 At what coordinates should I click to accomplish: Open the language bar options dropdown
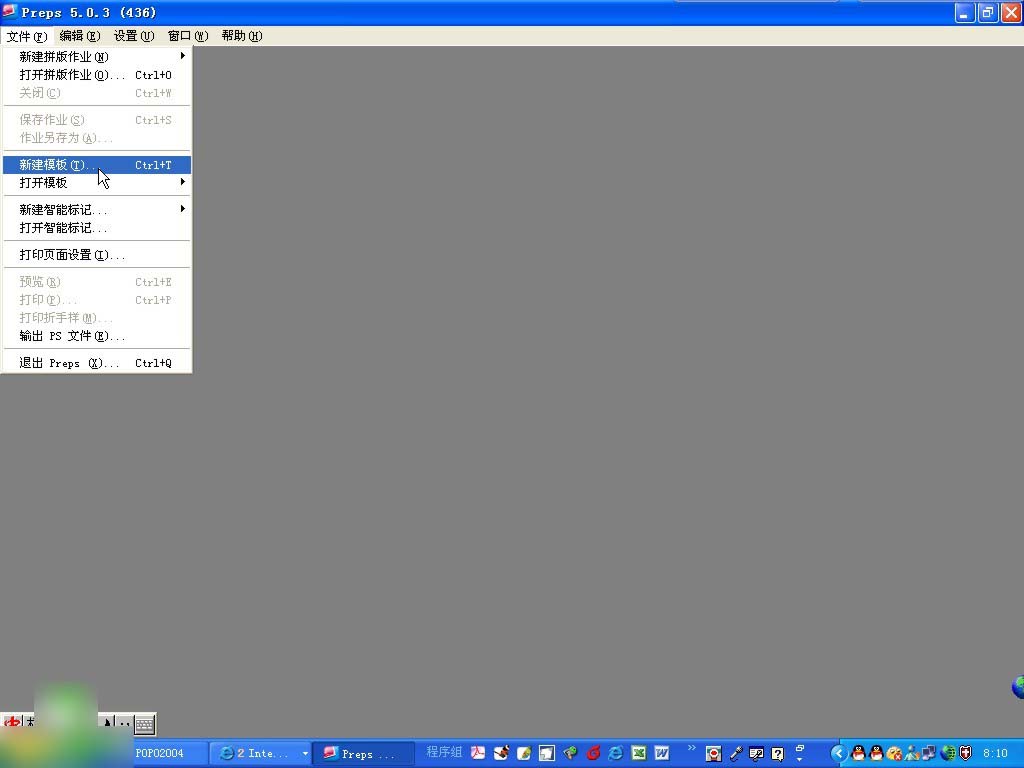[800, 759]
